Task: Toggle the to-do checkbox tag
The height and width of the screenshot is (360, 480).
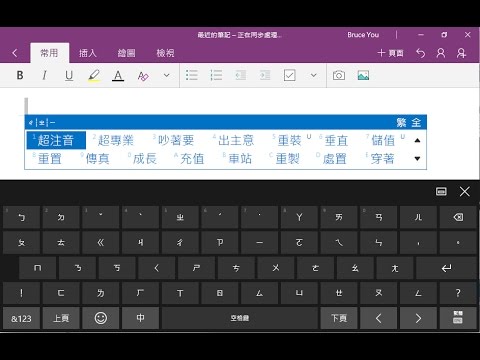Action: [289, 75]
